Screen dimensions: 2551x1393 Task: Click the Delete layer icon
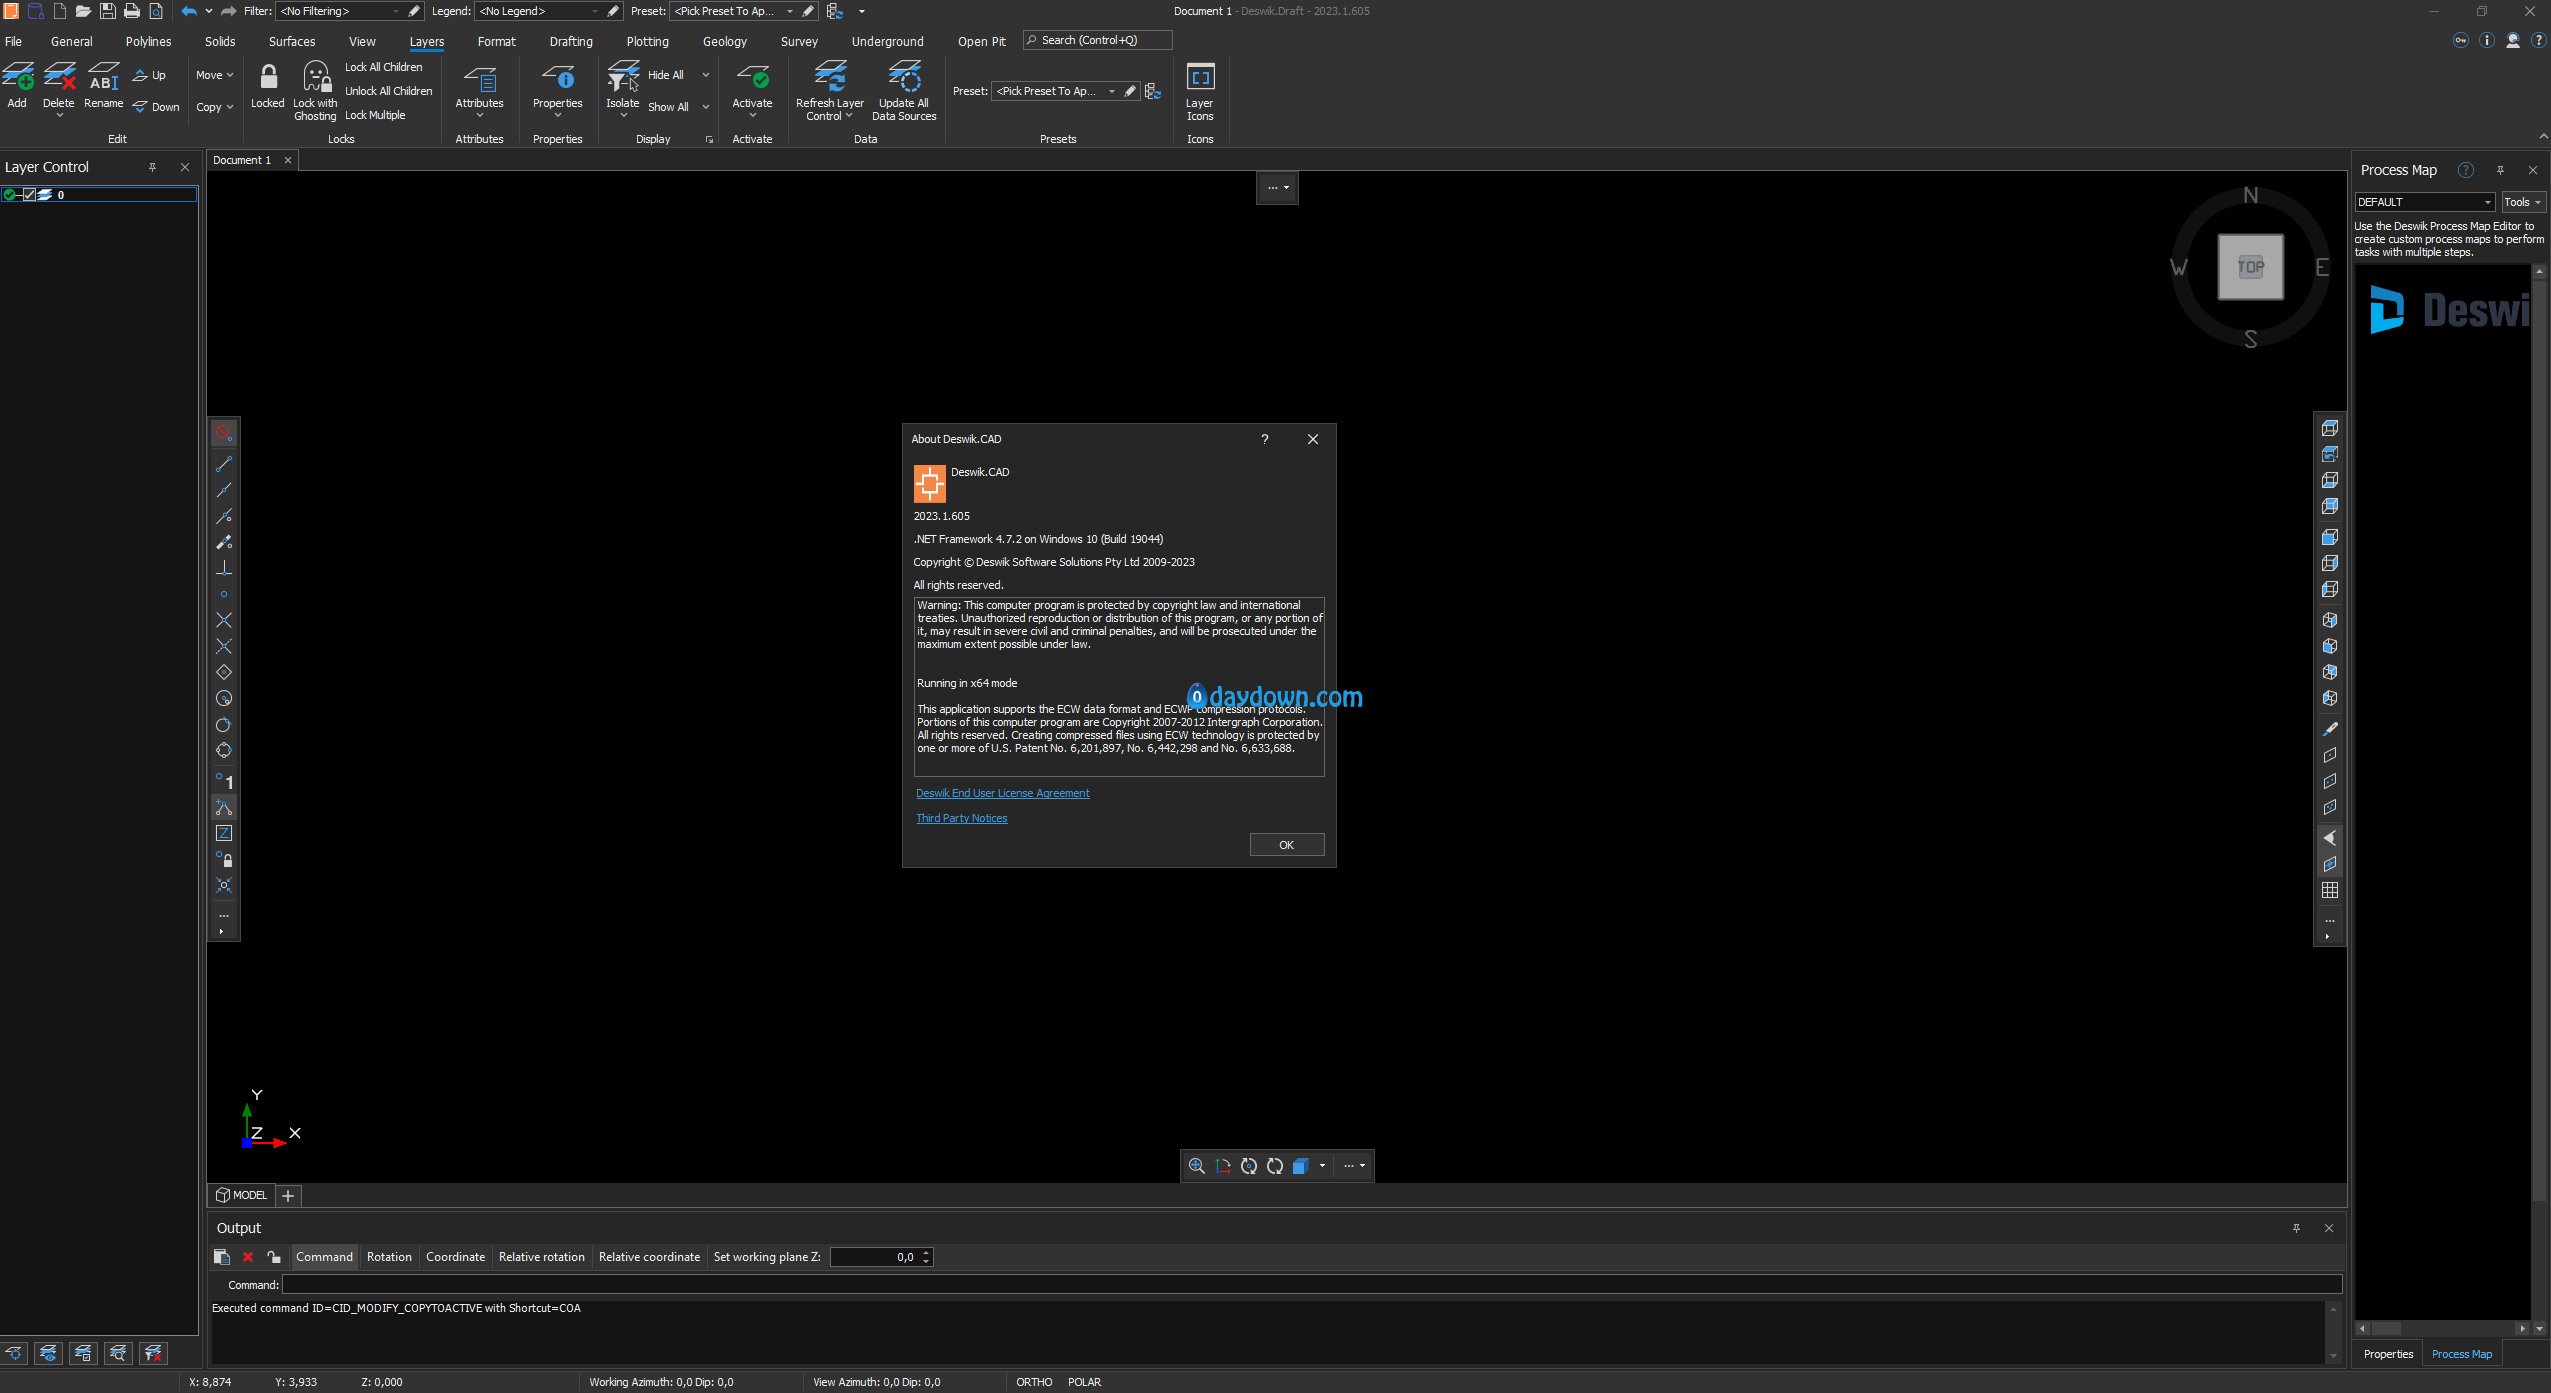[x=59, y=77]
